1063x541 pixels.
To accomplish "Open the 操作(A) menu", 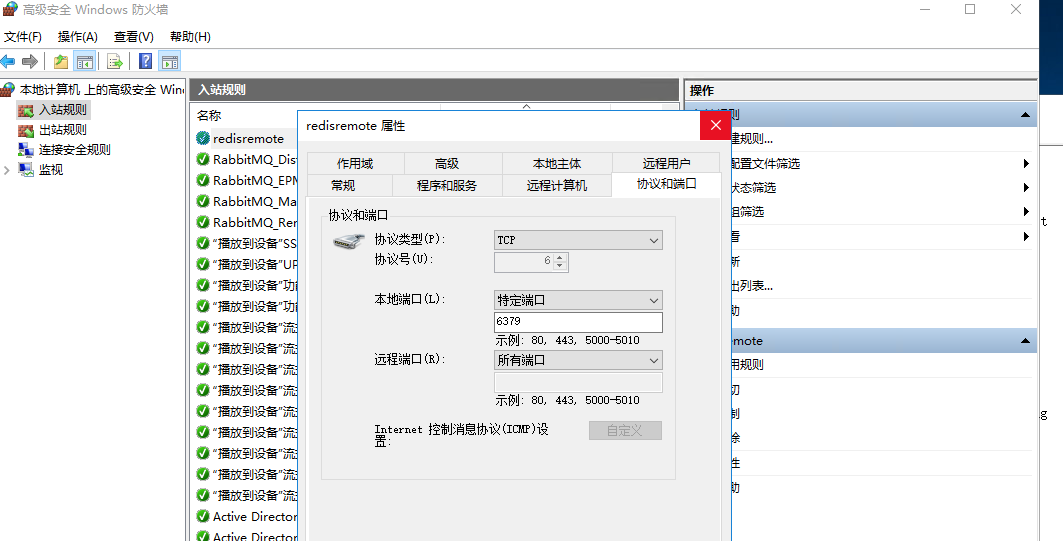I will [78, 37].
